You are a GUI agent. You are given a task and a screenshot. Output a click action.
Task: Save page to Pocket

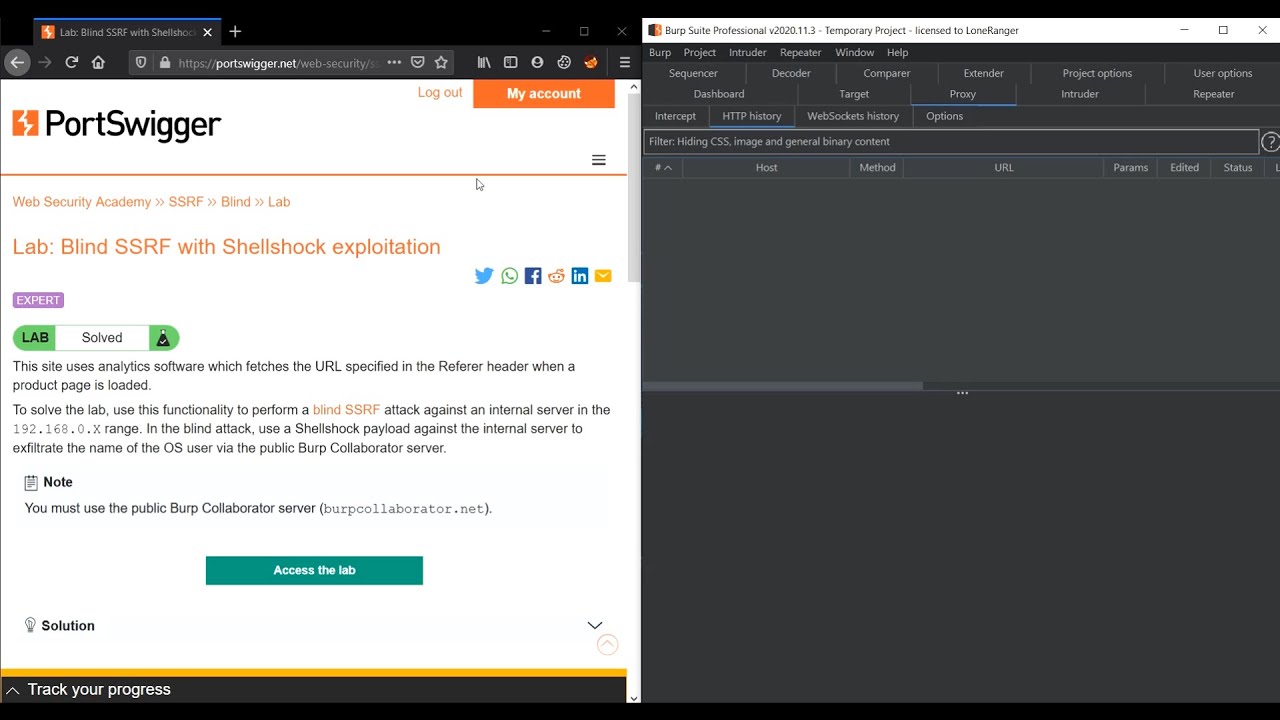418,62
